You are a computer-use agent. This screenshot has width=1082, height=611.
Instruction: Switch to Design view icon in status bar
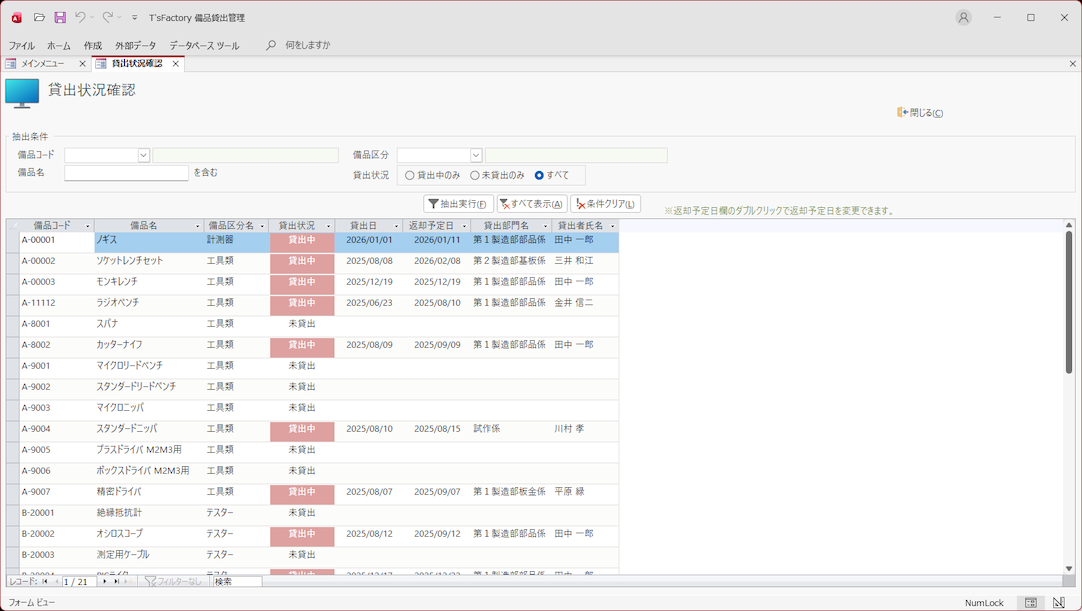click(x=1059, y=603)
